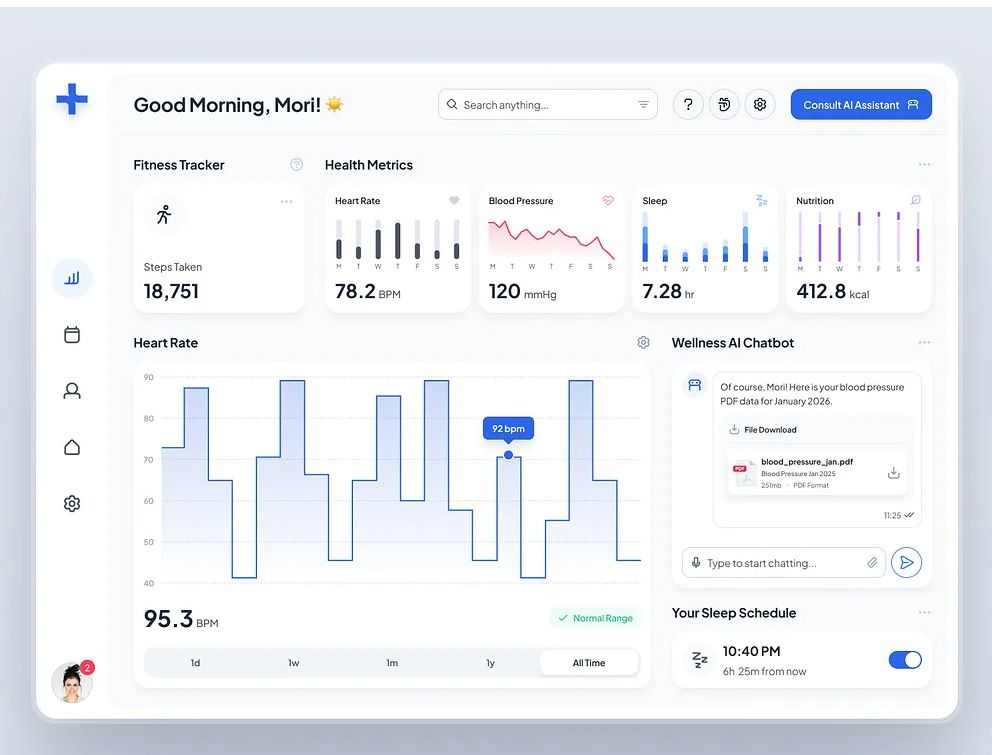Click the Search anything input field
Image resolution: width=992 pixels, height=755 pixels.
pos(540,105)
